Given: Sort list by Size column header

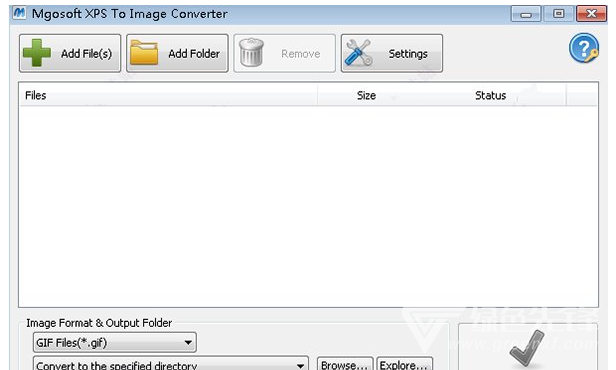Looking at the screenshot, I should pyautogui.click(x=367, y=95).
